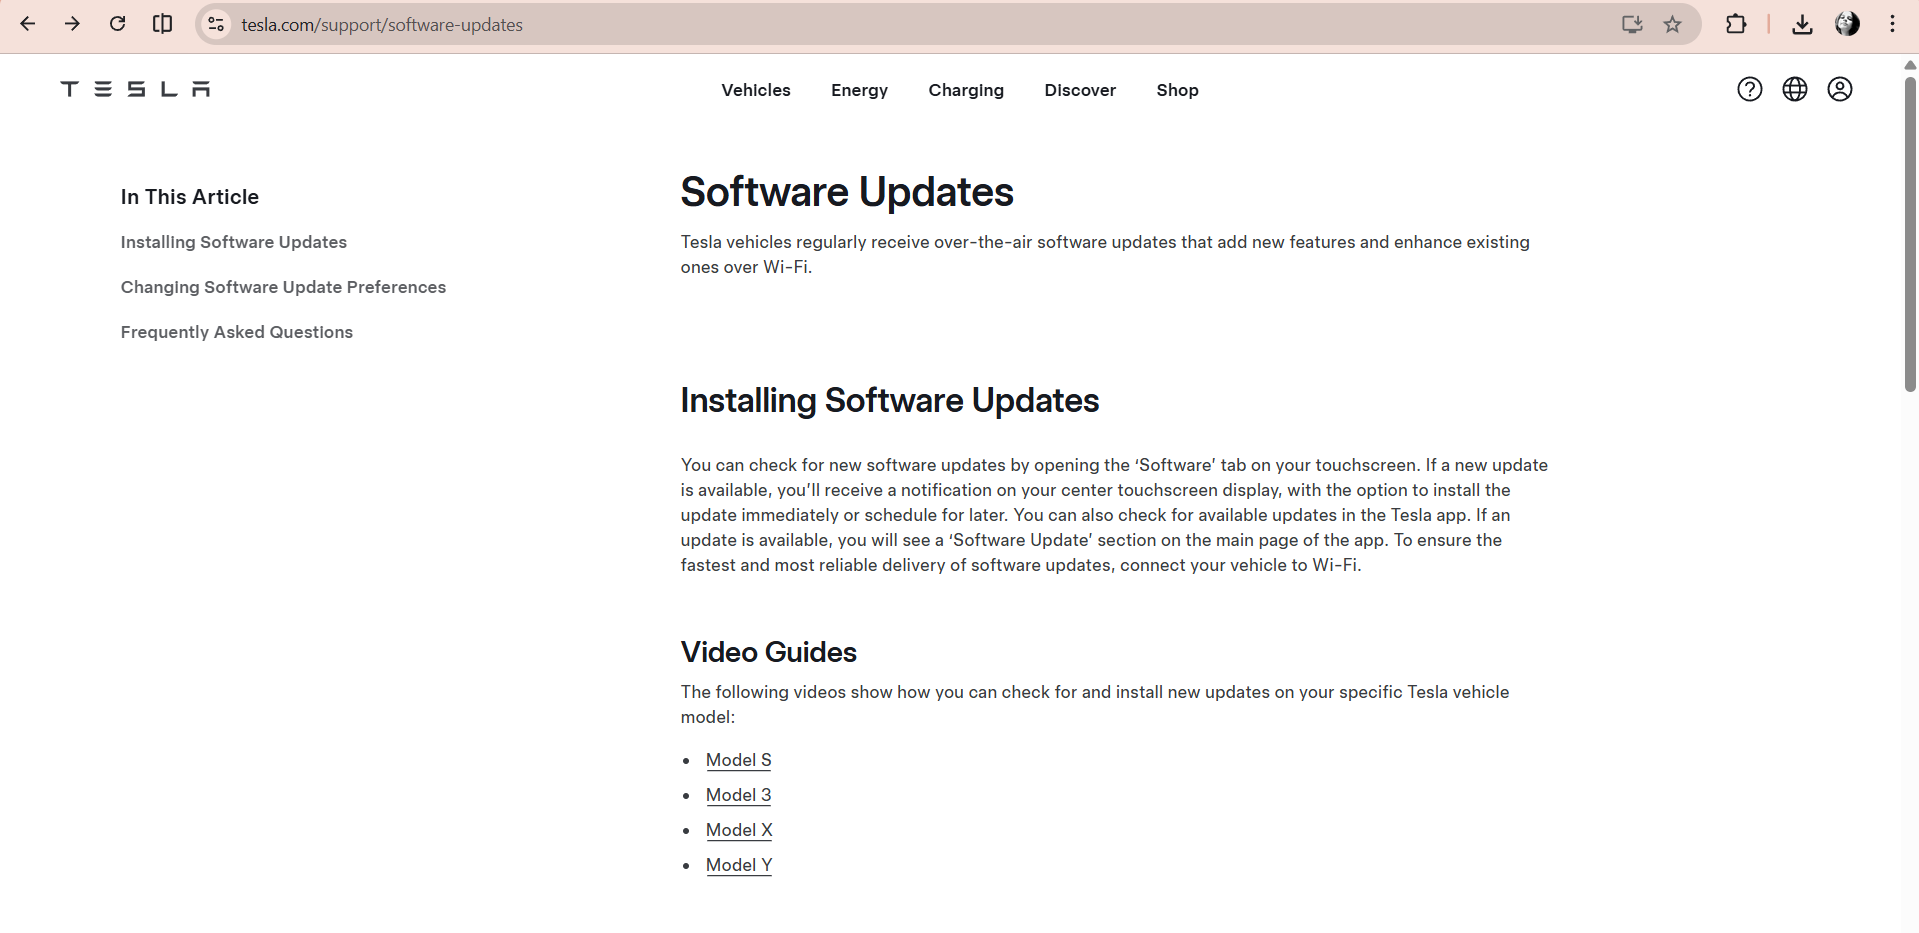Open the browser downloads icon
Image resolution: width=1919 pixels, height=933 pixels.
[1802, 25]
